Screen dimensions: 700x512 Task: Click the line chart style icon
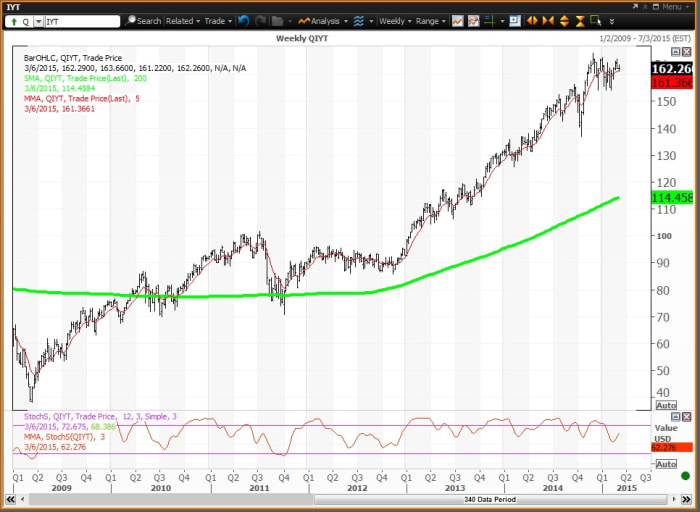coord(457,20)
